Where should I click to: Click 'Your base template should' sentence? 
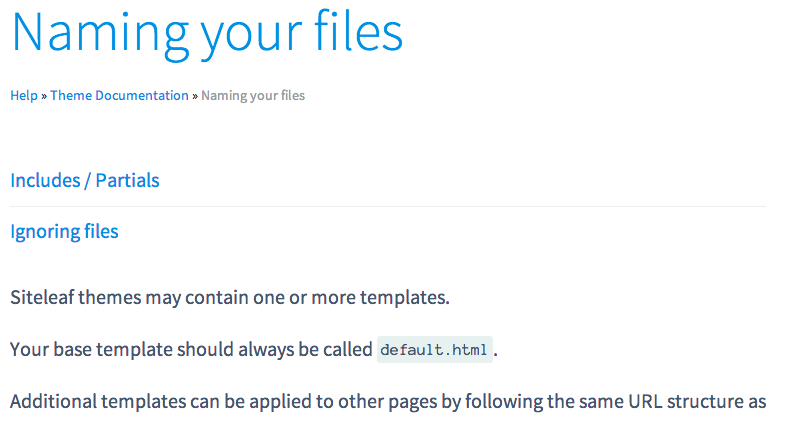pyautogui.click(x=254, y=349)
